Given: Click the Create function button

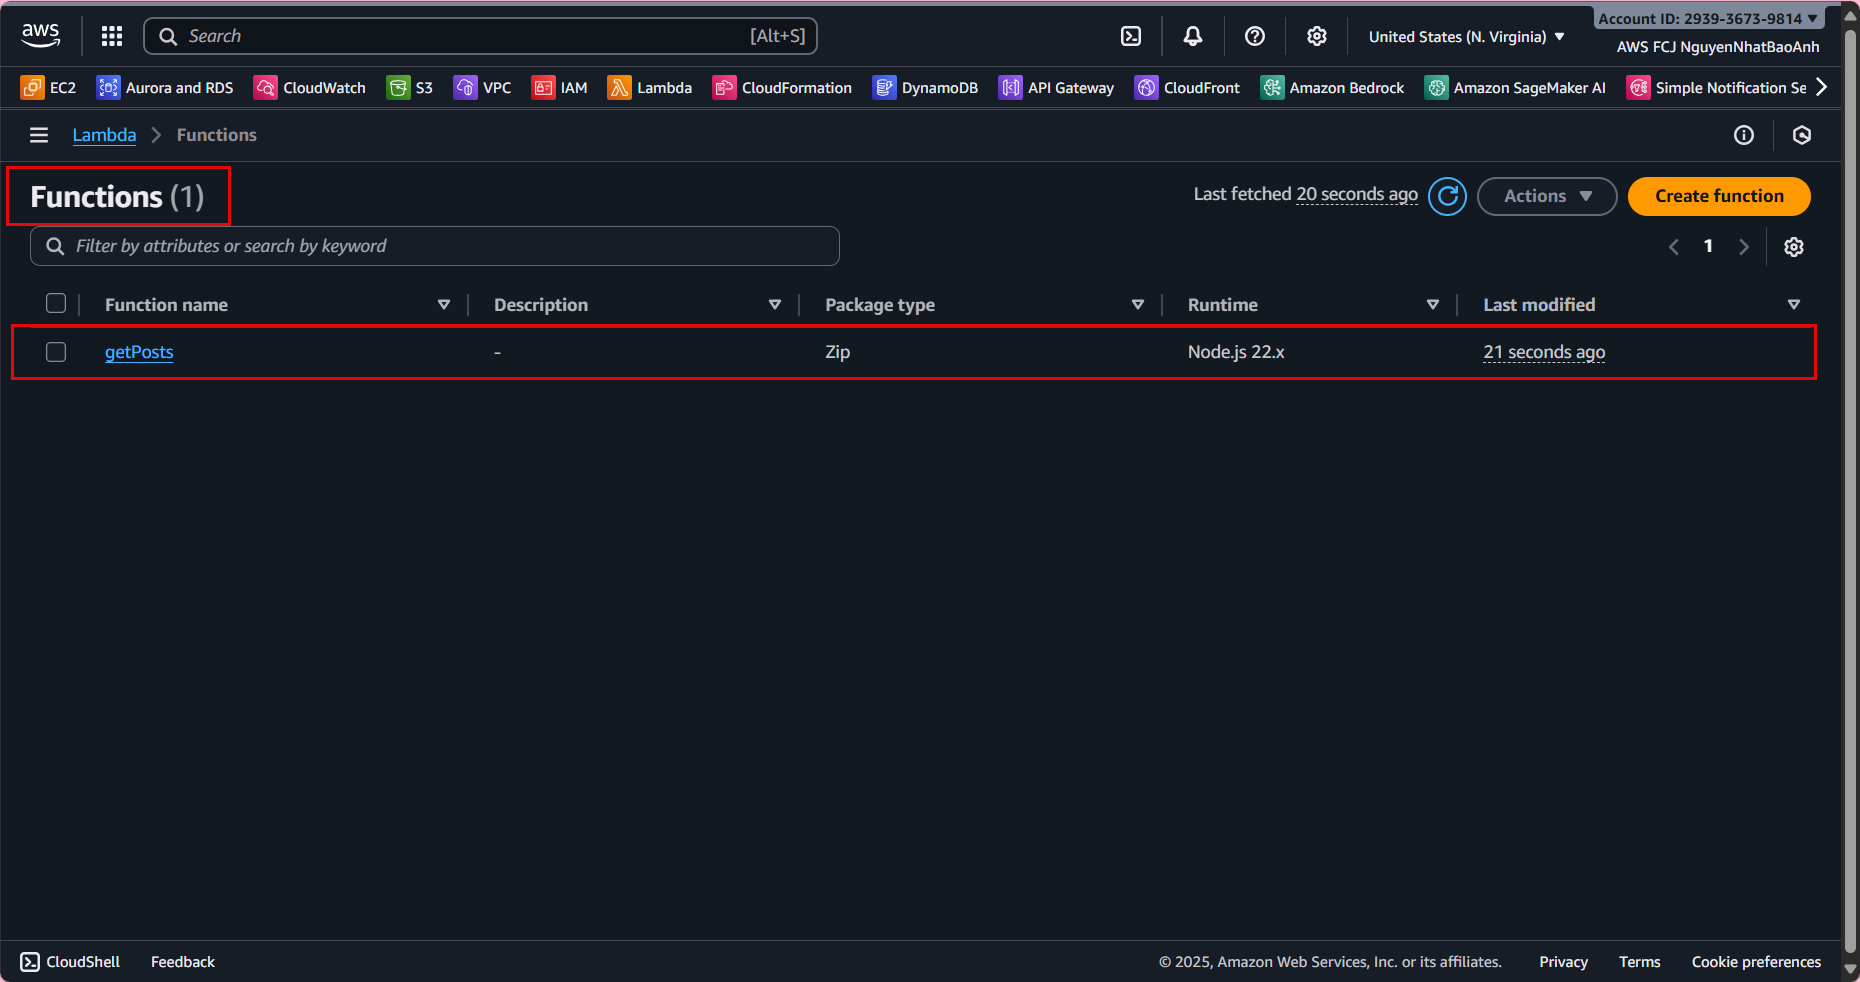Looking at the screenshot, I should [1718, 196].
